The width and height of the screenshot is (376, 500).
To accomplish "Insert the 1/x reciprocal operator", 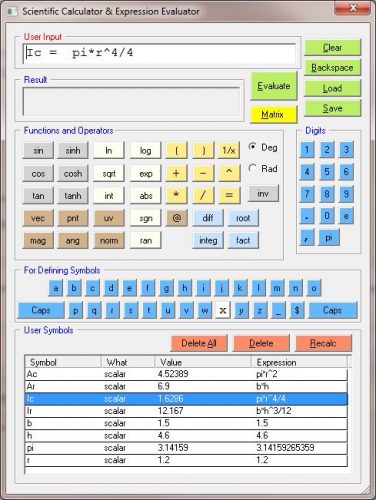I will coord(229,150).
